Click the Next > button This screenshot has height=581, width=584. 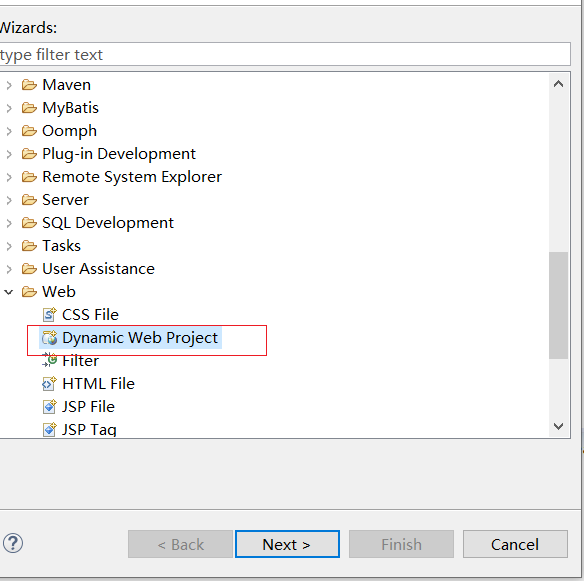pos(287,544)
